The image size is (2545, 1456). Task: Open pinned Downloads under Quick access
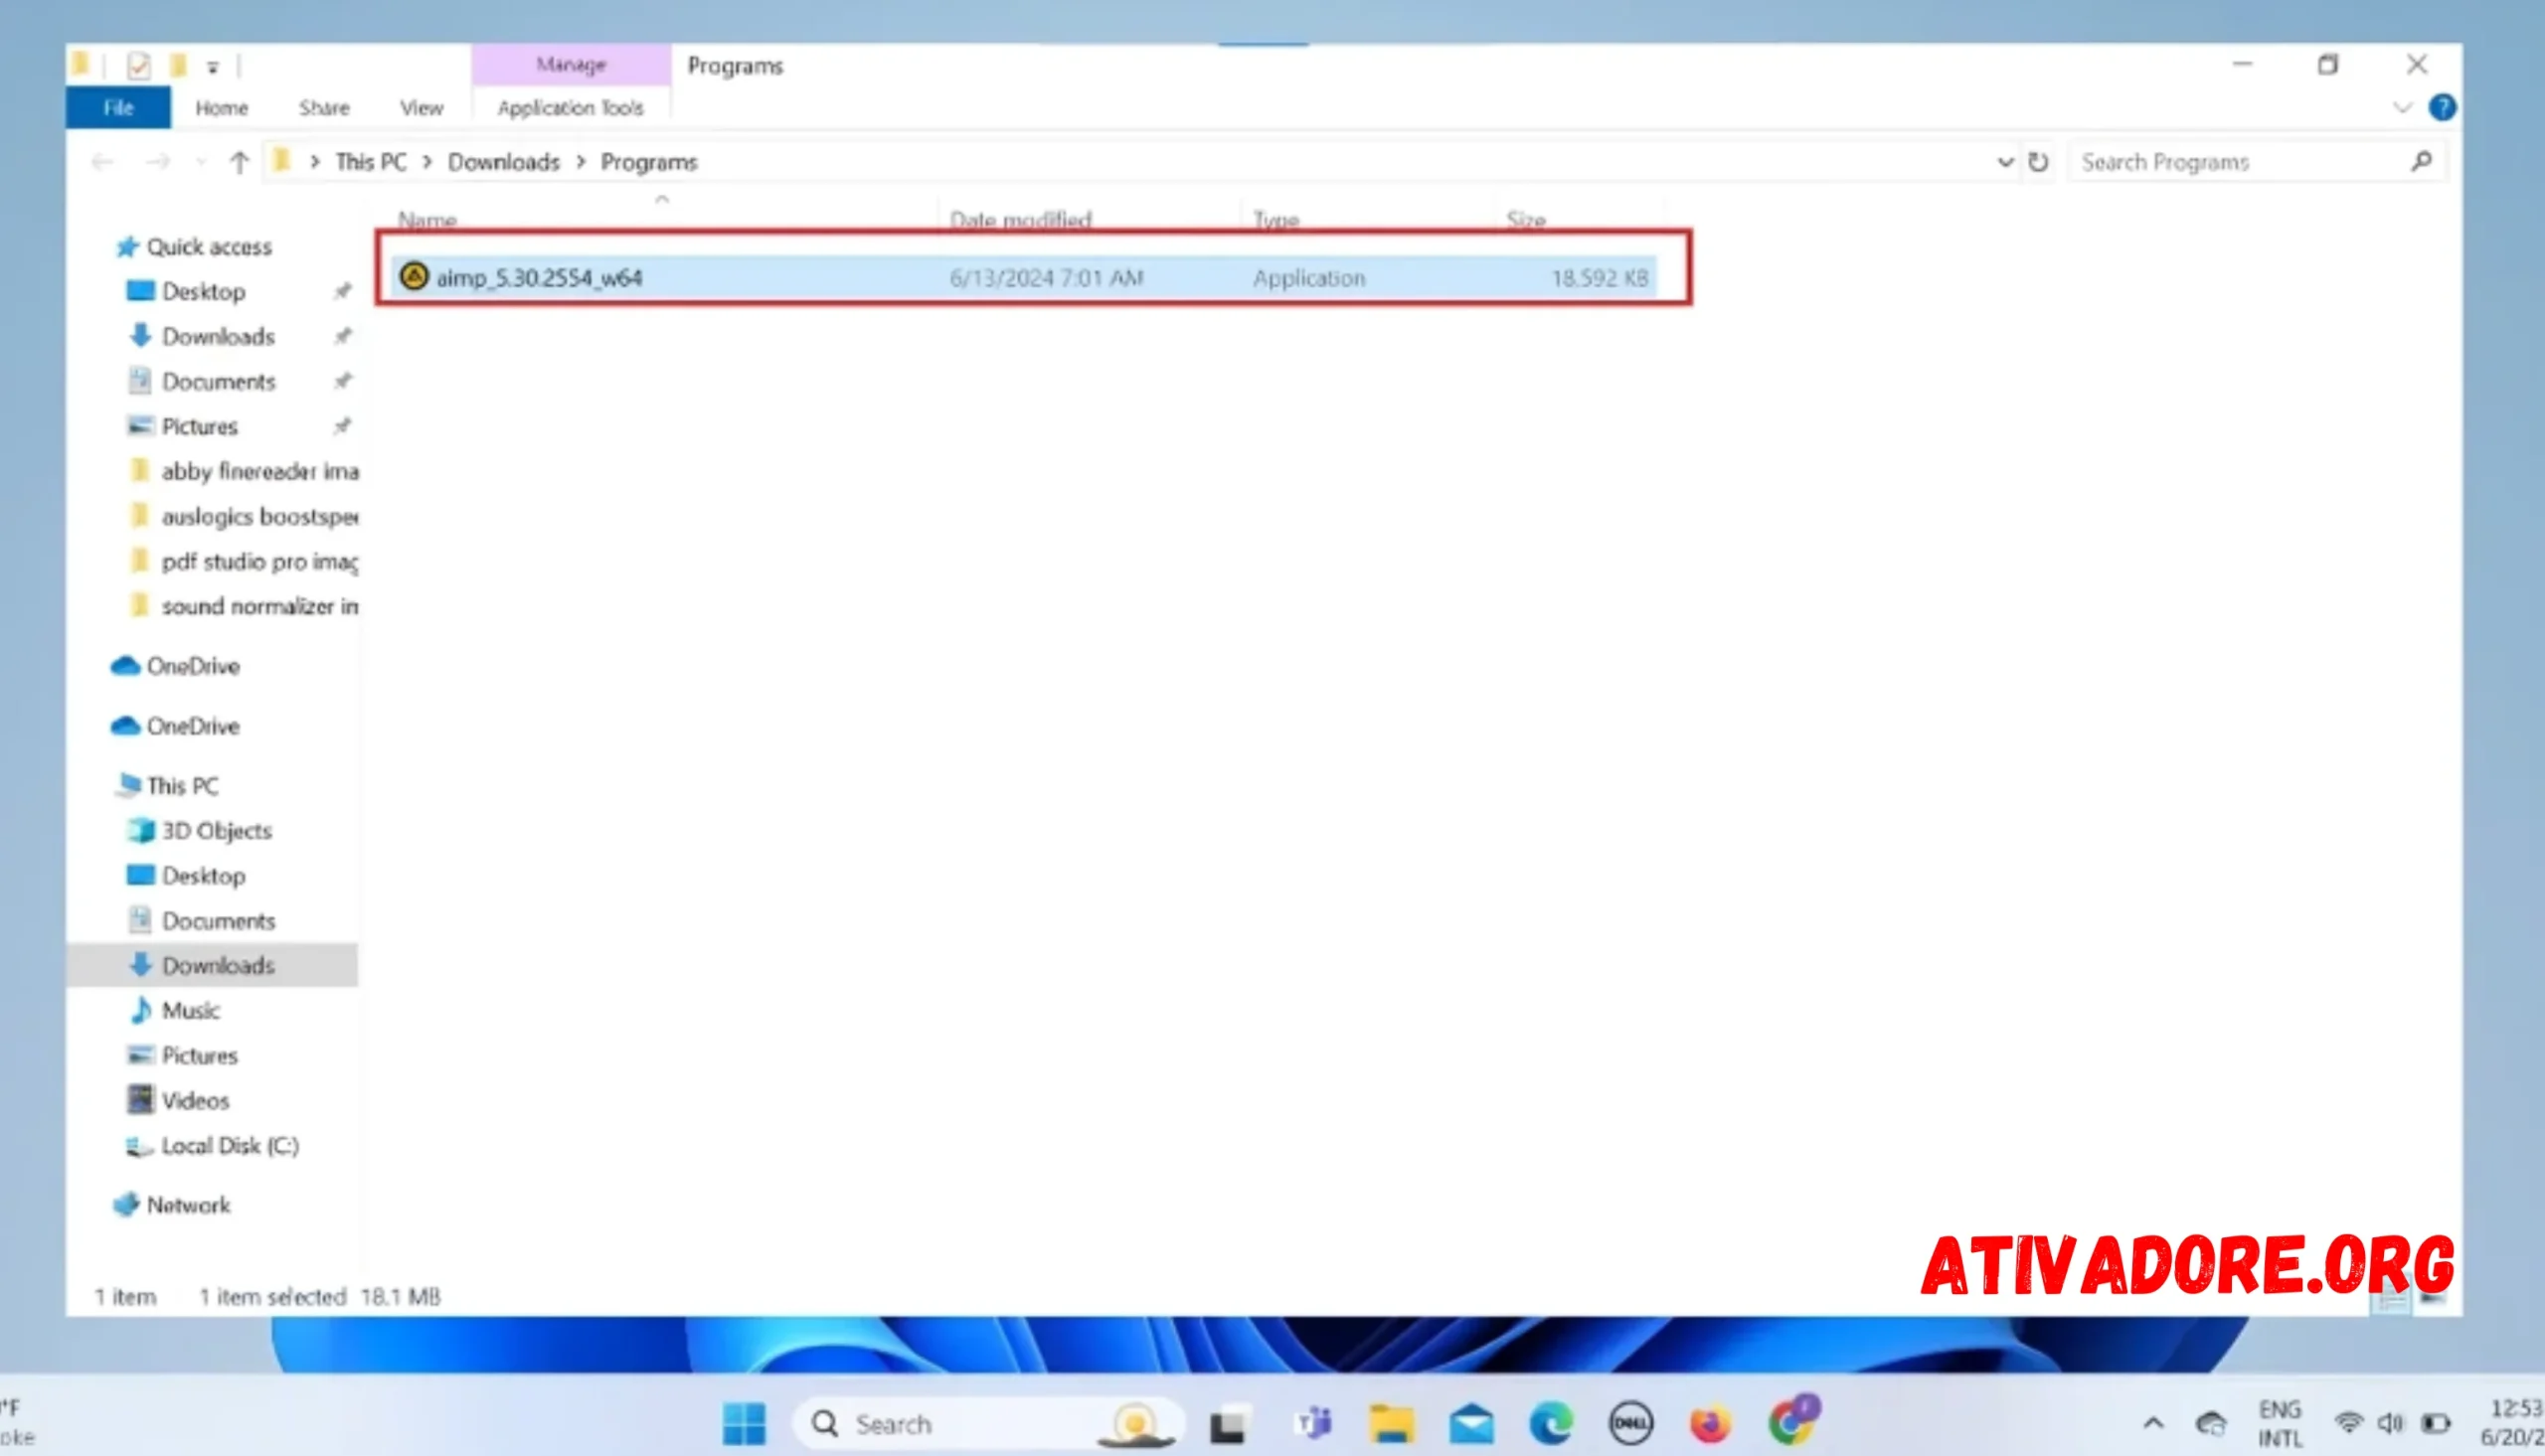pyautogui.click(x=218, y=336)
